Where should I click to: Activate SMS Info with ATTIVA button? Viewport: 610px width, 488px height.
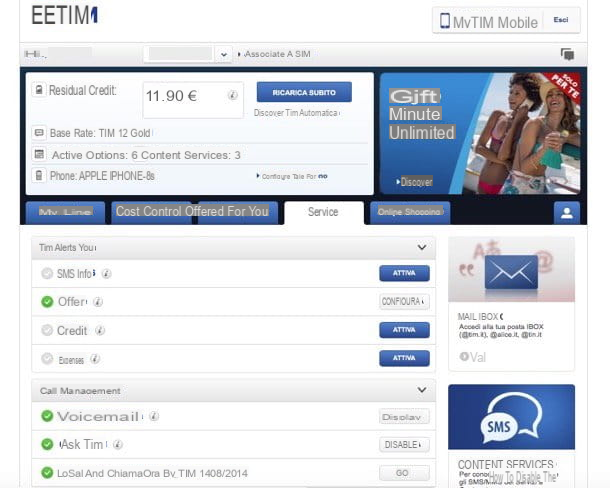404,273
